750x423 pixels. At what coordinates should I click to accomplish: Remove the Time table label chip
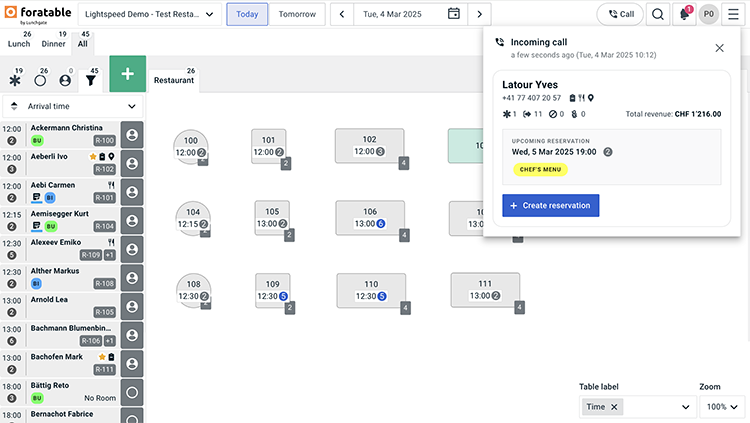[x=614, y=407]
